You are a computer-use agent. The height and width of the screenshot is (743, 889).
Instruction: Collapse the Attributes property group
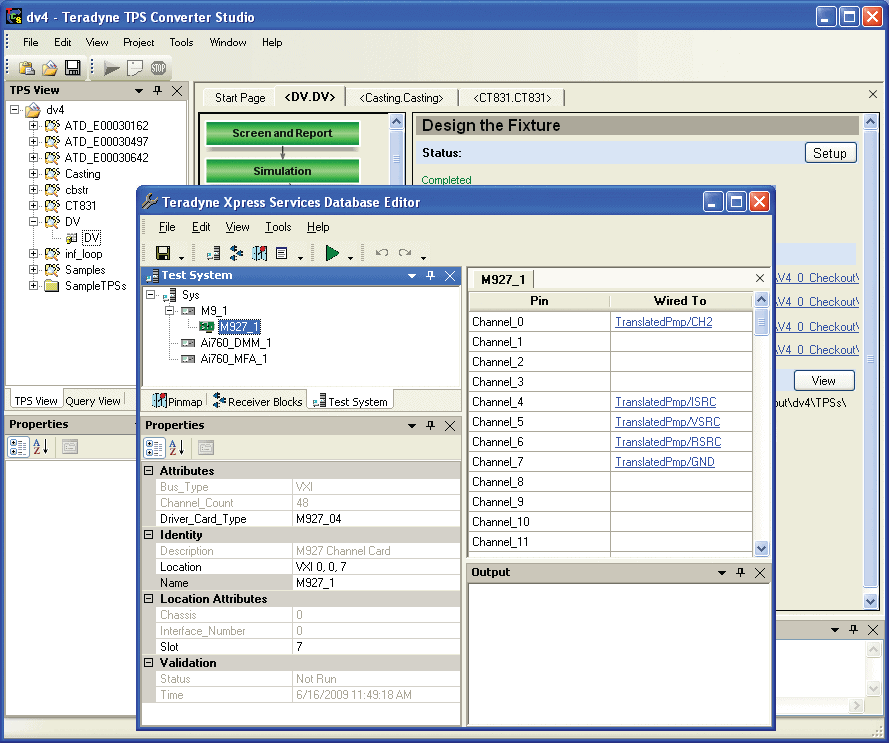click(x=149, y=471)
